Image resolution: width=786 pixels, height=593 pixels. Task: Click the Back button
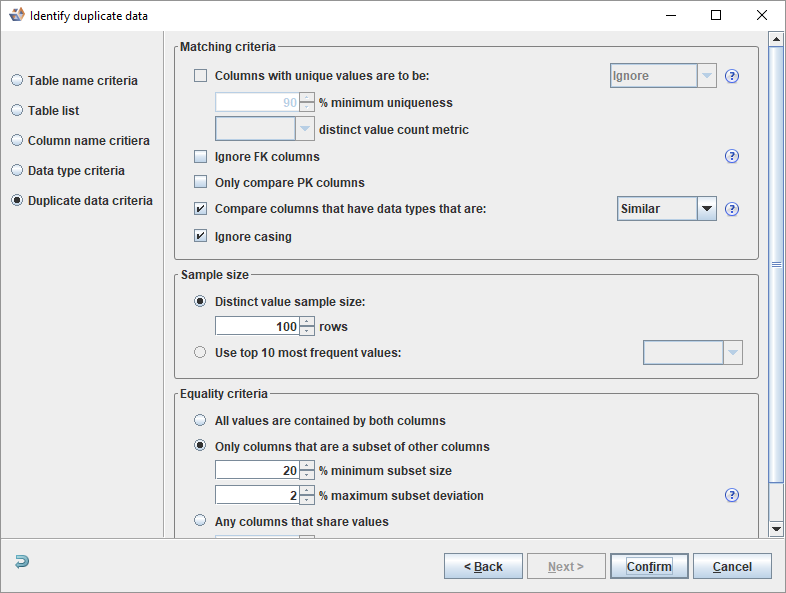click(483, 567)
